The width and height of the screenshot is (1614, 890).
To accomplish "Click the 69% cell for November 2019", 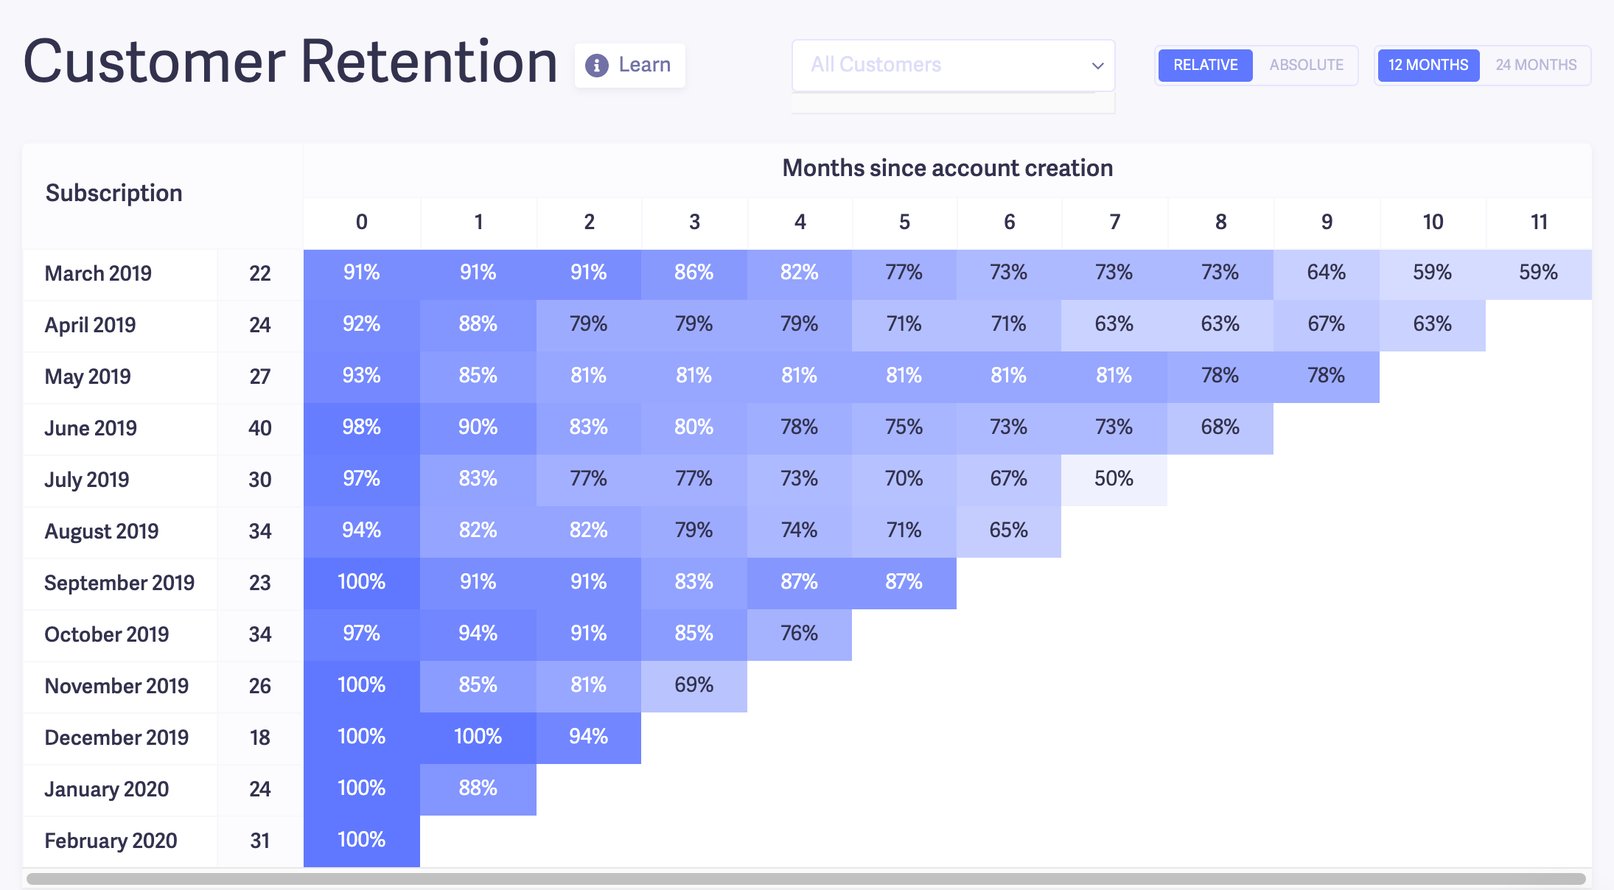I will (x=694, y=686).
